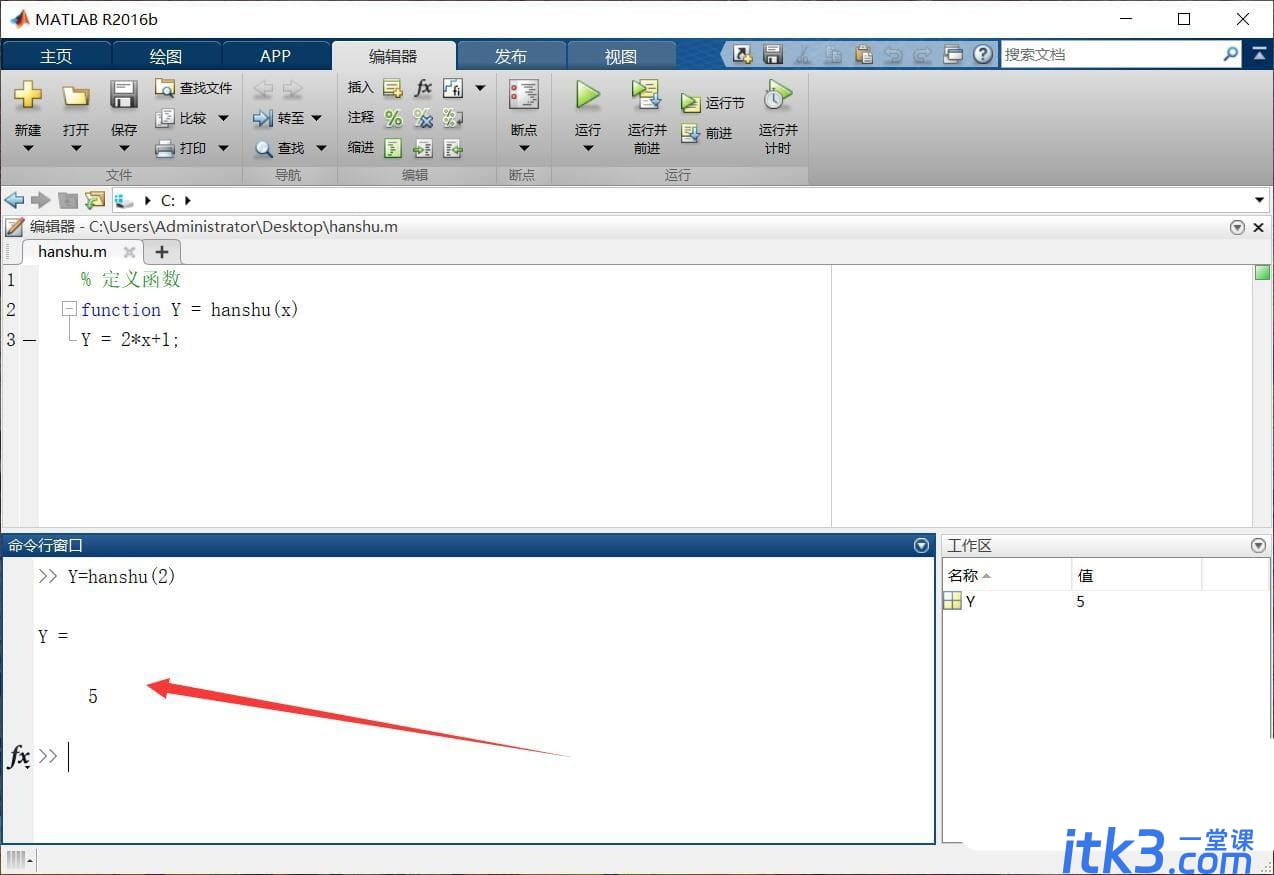Open the Go To (转至) dropdown arrow
The width and height of the screenshot is (1274, 875).
[x=317, y=118]
